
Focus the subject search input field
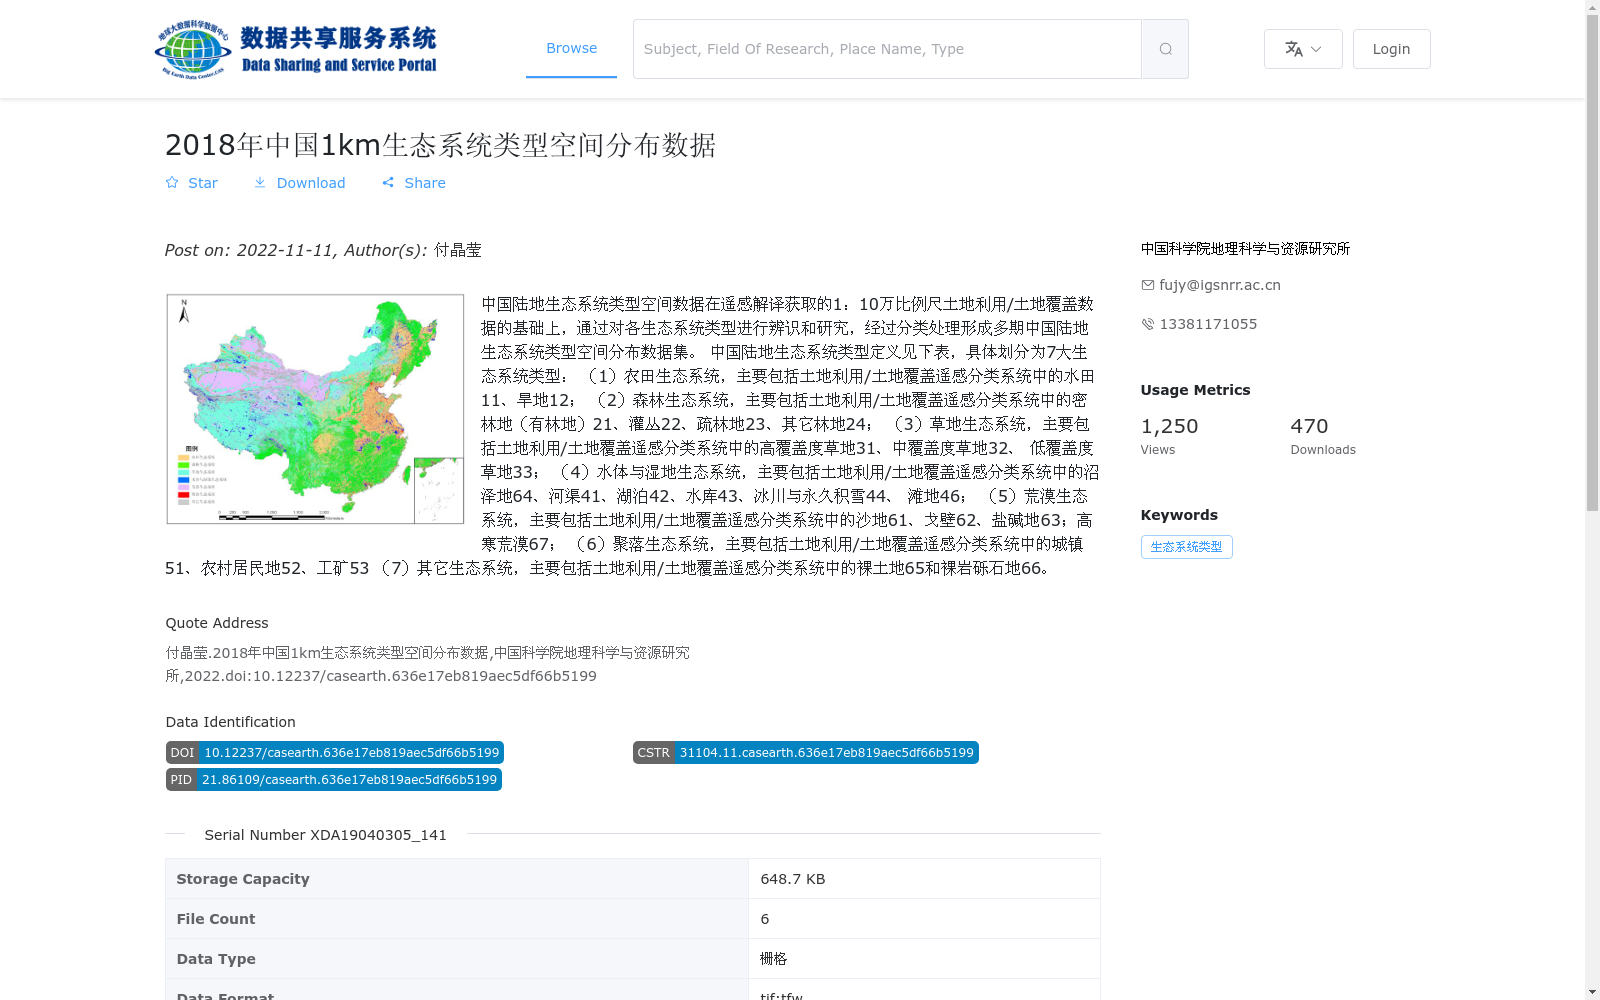pos(887,49)
